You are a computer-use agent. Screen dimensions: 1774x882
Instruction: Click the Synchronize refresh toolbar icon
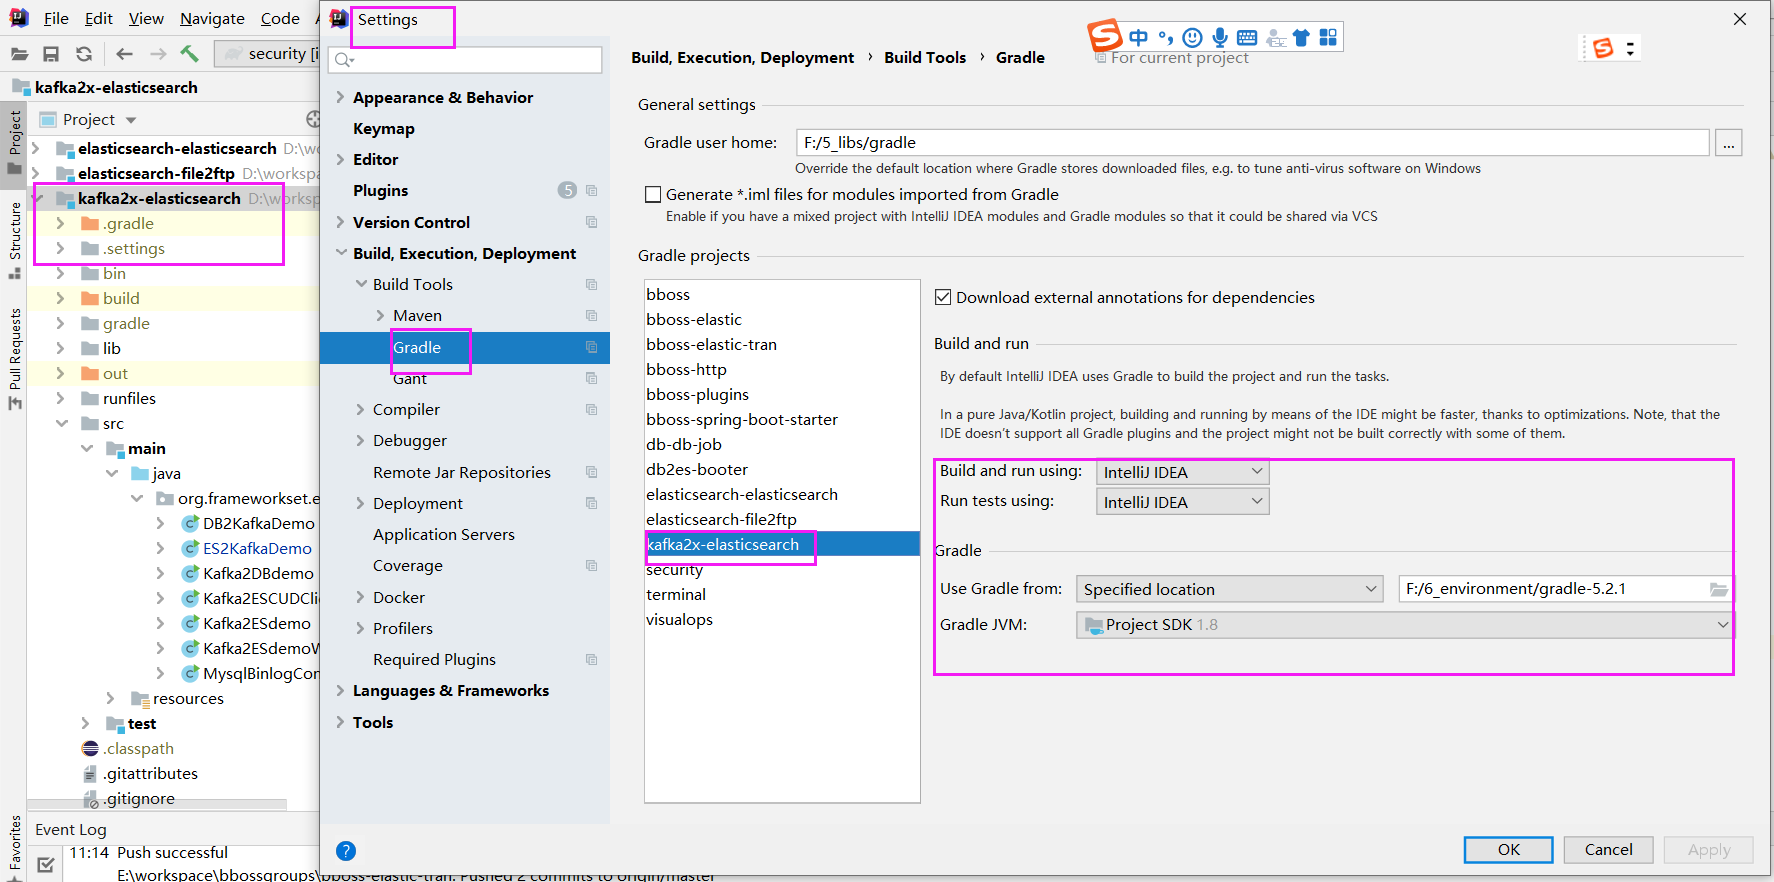[84, 54]
